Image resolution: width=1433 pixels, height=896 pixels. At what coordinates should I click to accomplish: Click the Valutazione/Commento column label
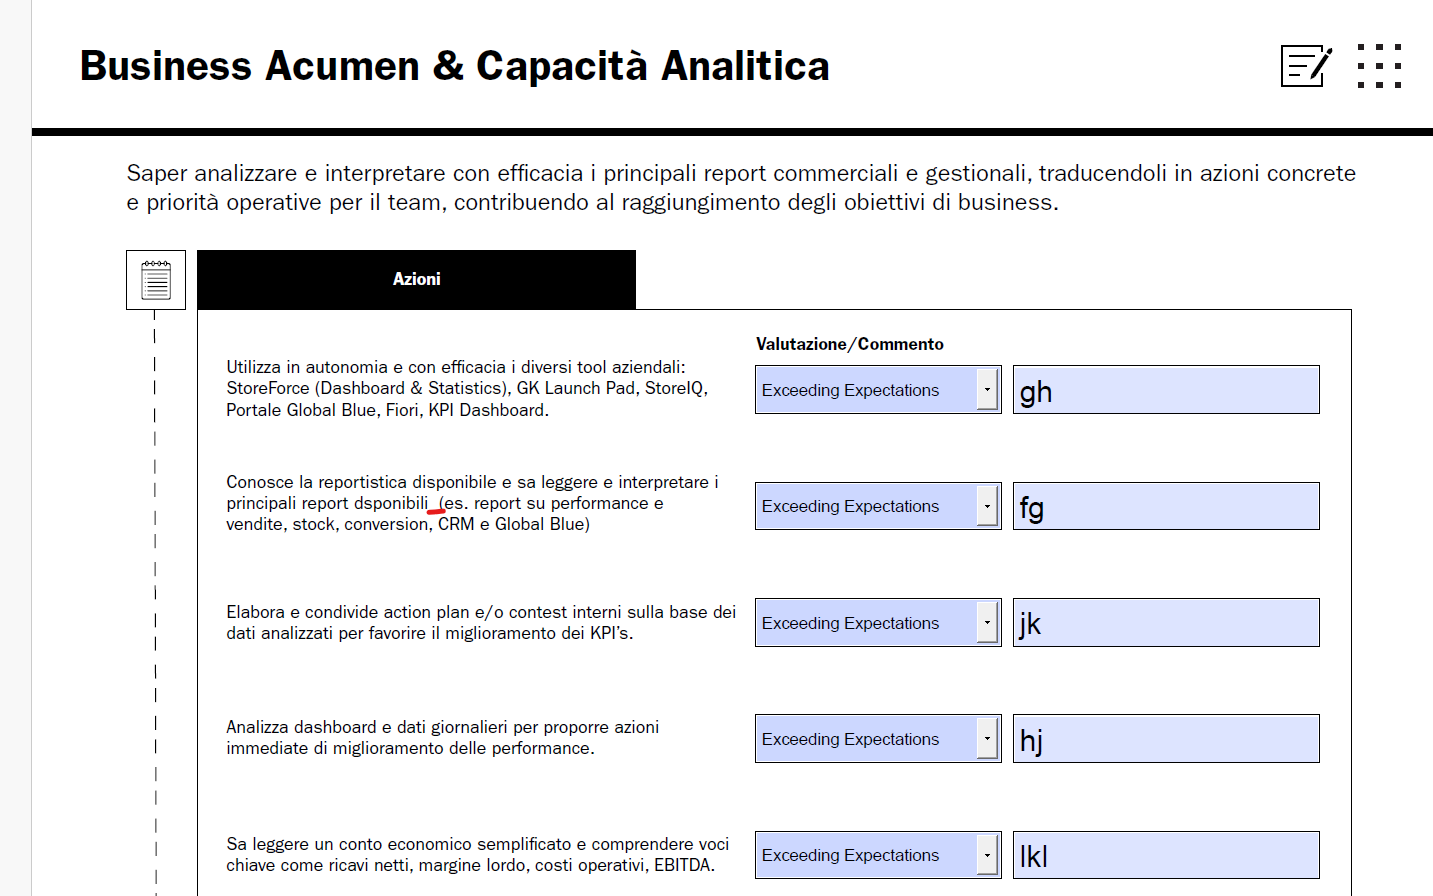[849, 344]
